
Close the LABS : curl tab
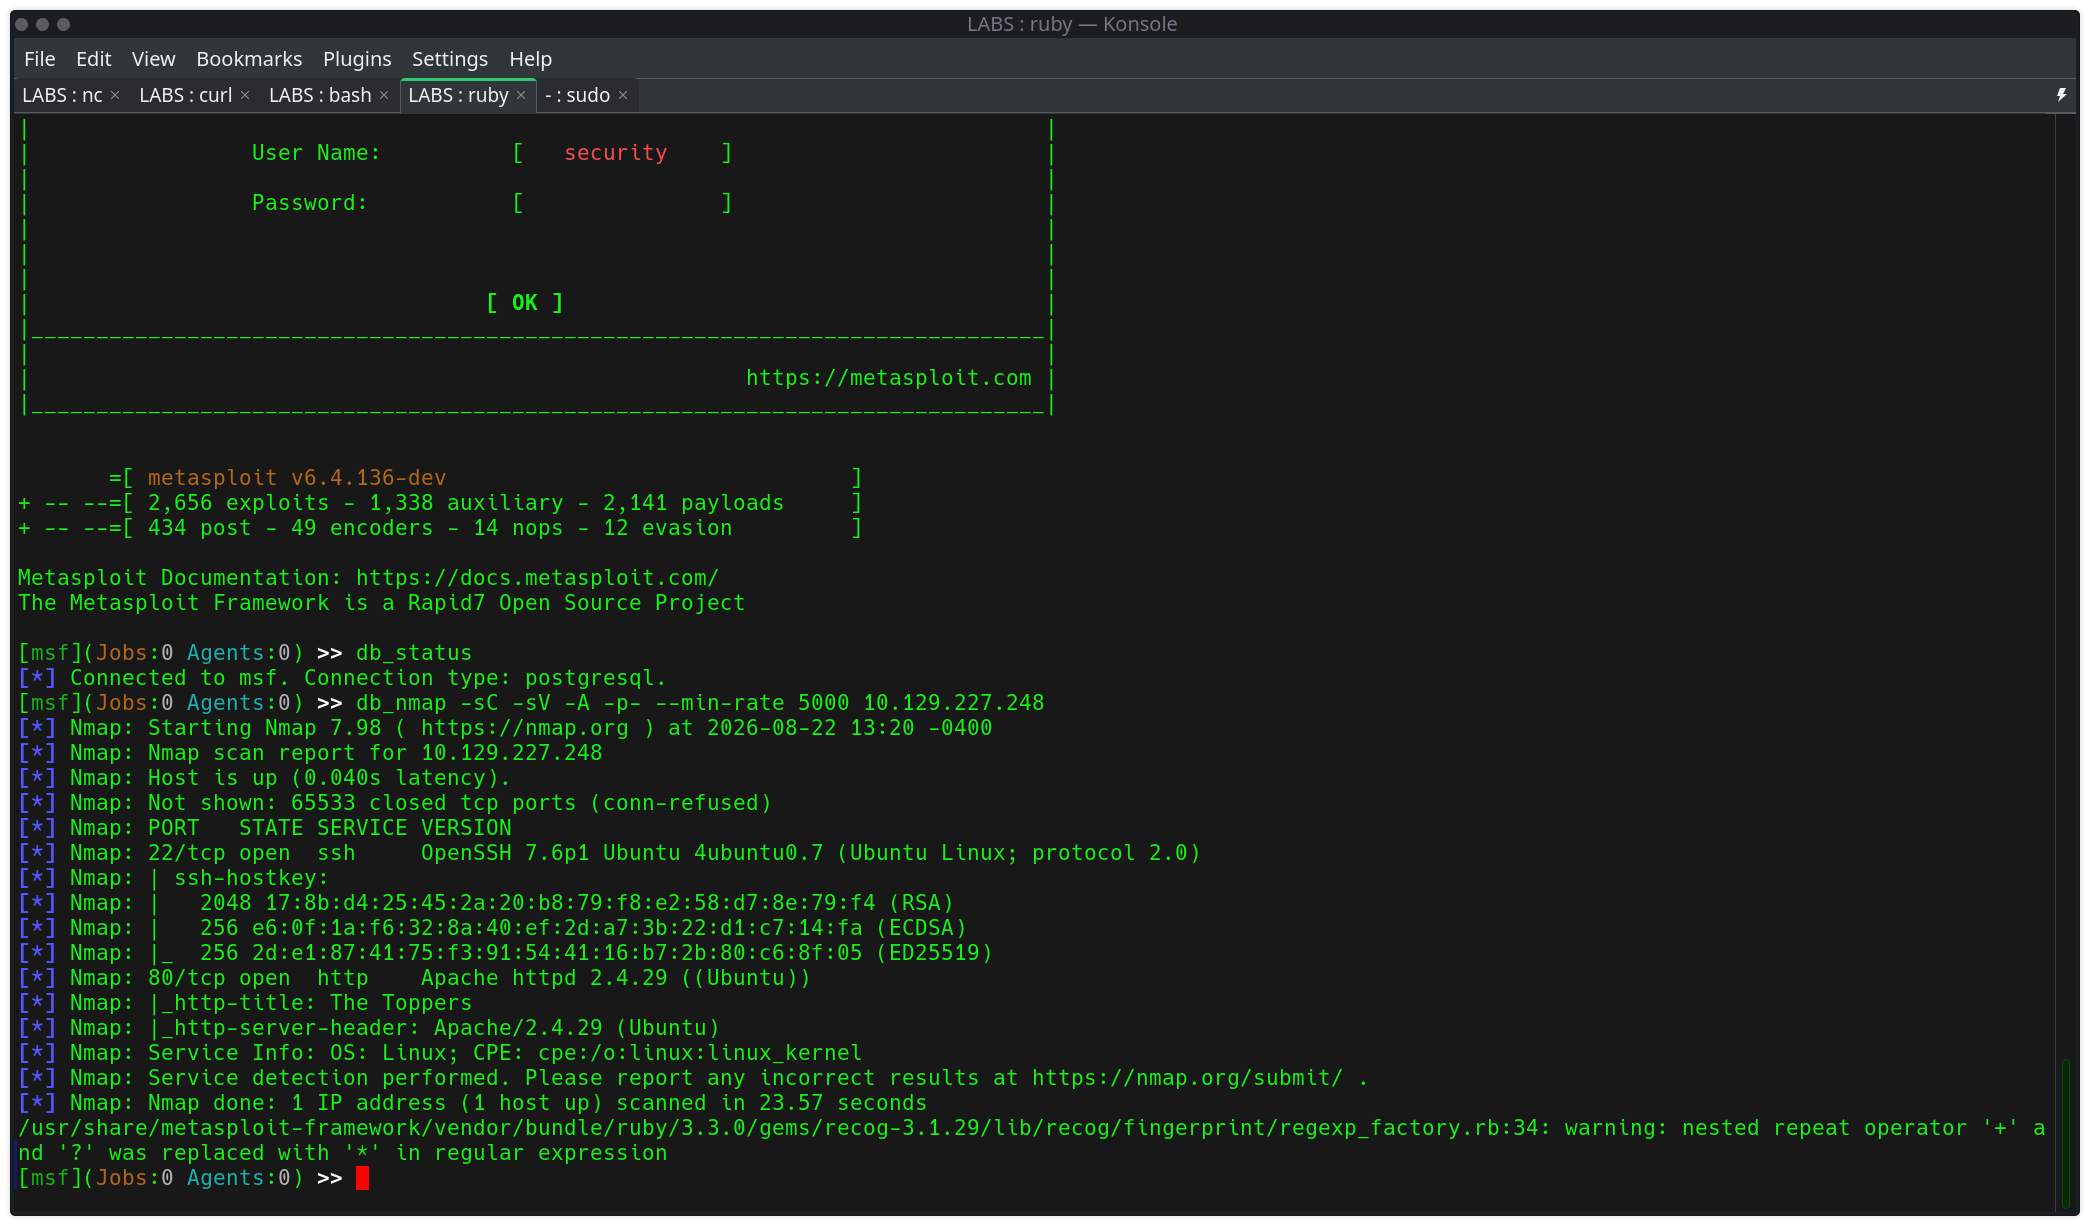pyautogui.click(x=245, y=95)
